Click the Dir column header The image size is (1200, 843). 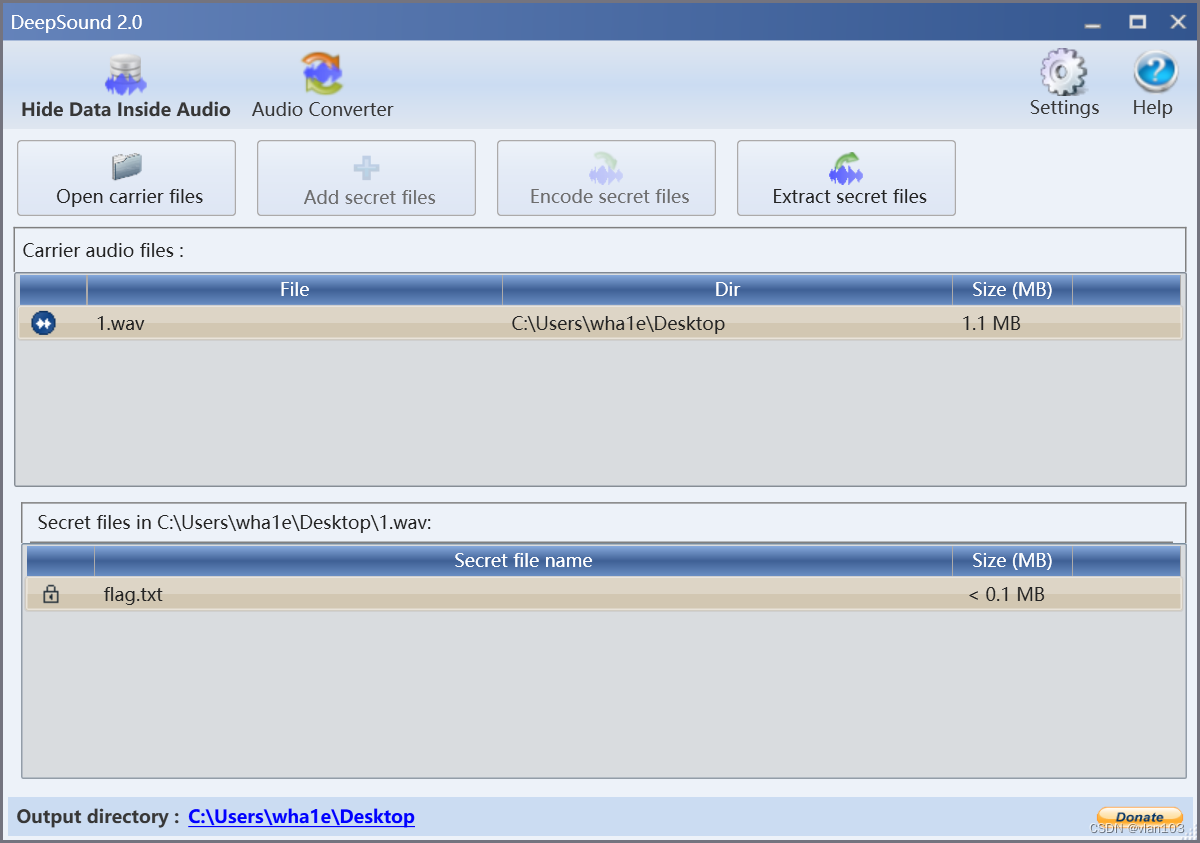tap(727, 289)
